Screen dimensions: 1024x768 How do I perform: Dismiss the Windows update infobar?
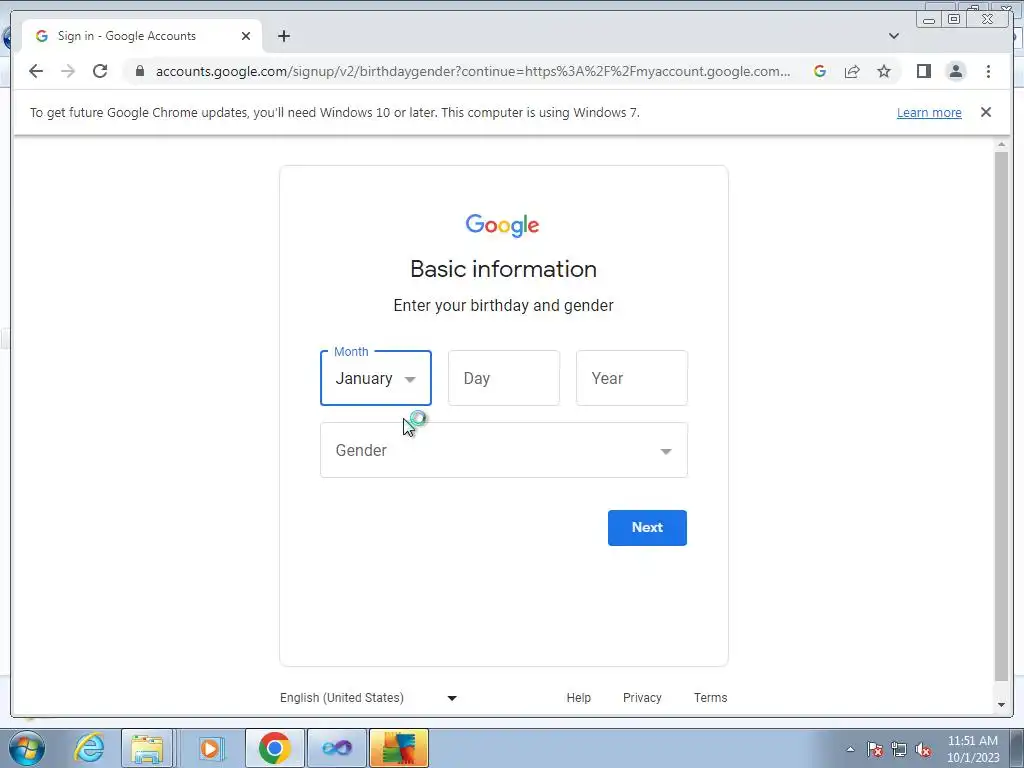pos(985,112)
